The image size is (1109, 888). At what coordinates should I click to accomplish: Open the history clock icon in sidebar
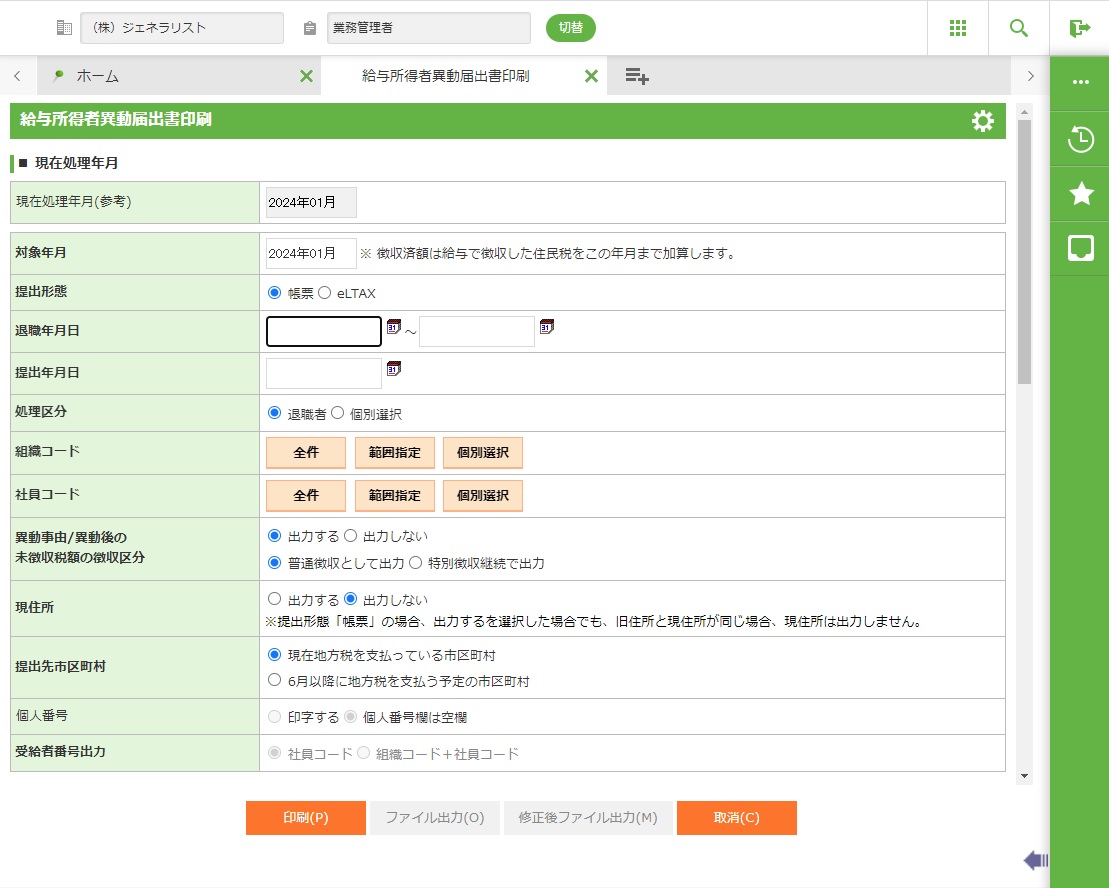pos(1080,139)
